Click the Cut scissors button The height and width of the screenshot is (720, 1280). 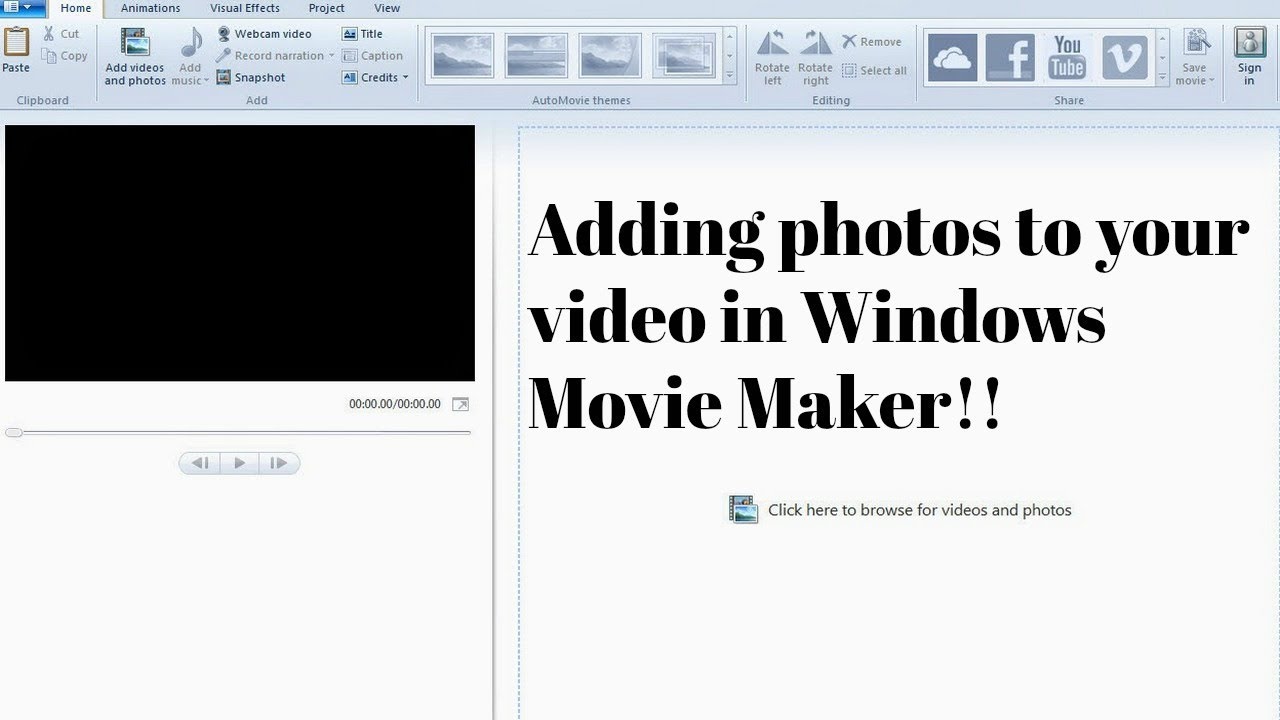[x=61, y=34]
